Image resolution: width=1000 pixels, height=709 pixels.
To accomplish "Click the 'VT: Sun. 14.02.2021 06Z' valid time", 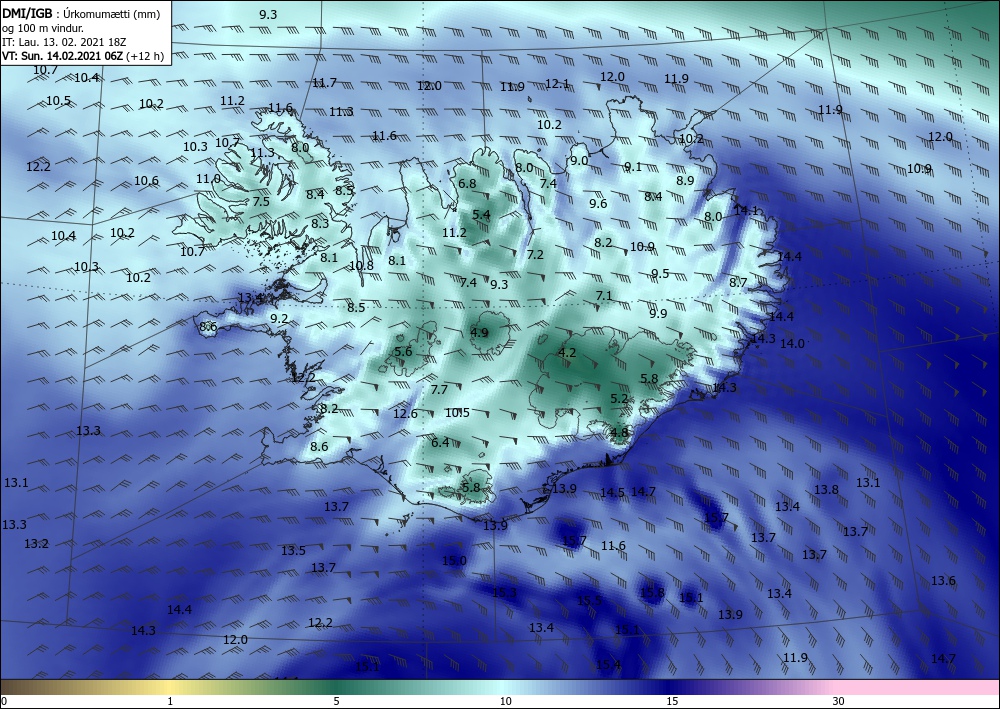I will pos(63,56).
